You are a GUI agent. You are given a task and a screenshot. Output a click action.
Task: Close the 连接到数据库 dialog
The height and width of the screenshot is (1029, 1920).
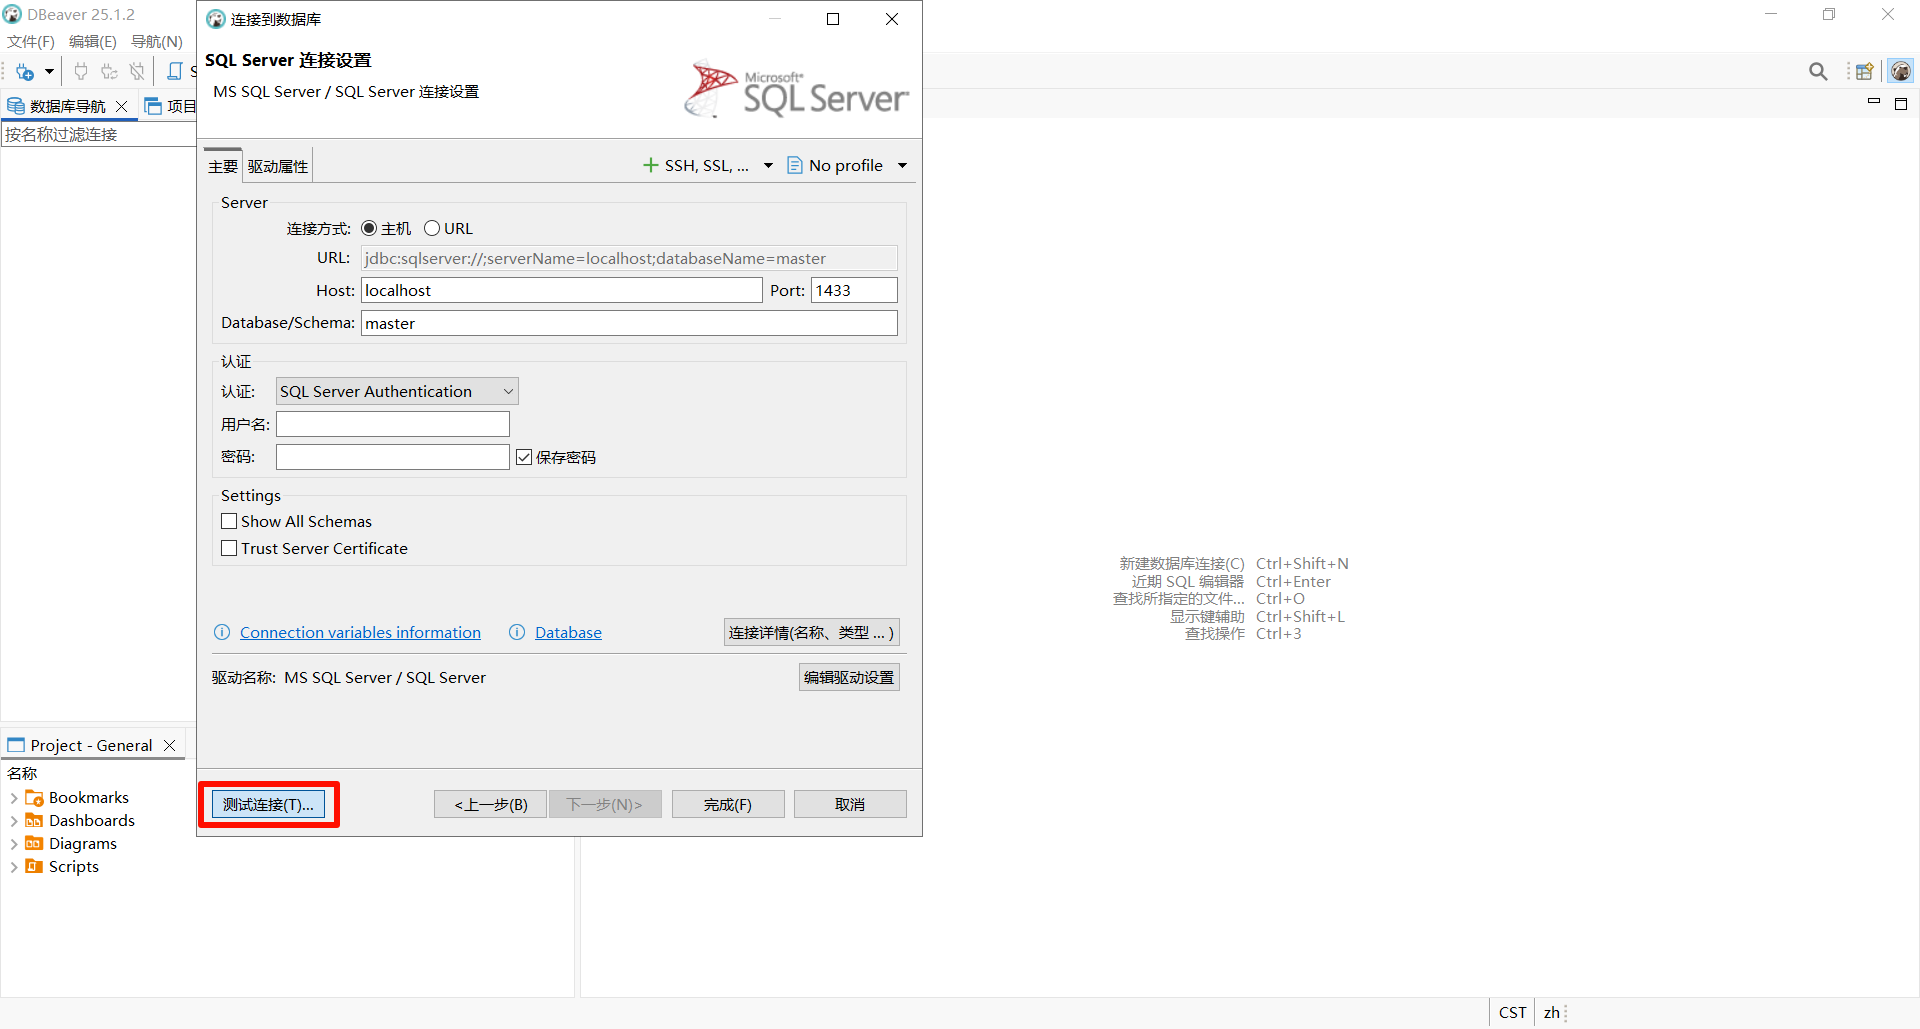pos(892,19)
